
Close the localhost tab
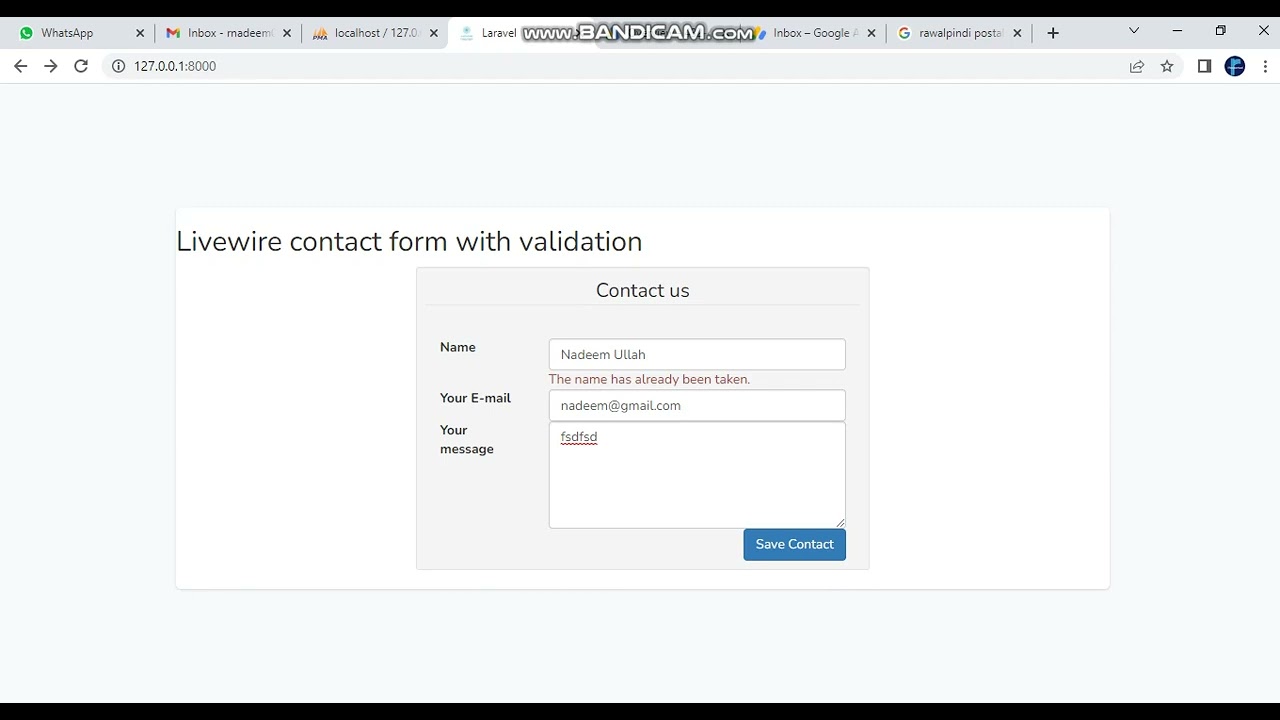coord(434,33)
